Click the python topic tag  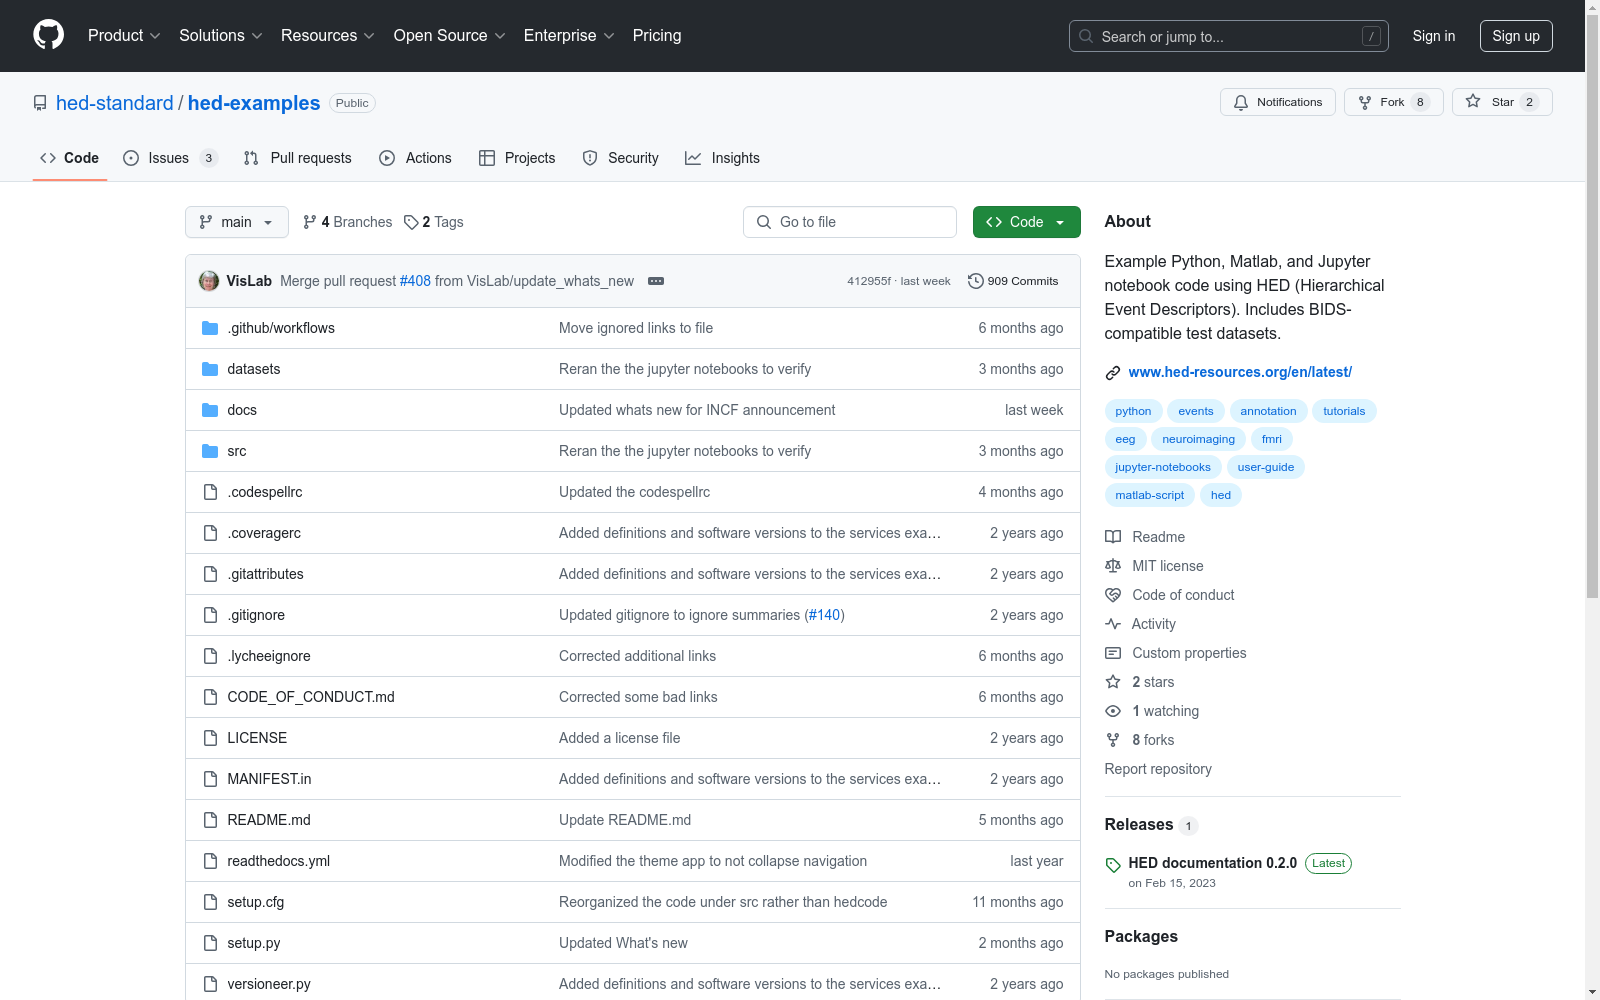pos(1133,411)
